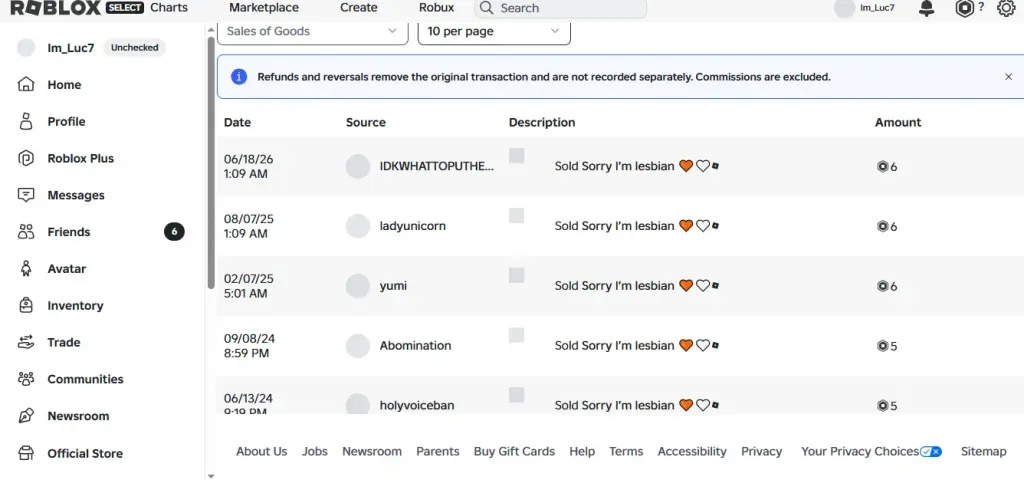Open Create in the top navigation
Screen dimensions: 1024x480
(x=359, y=8)
